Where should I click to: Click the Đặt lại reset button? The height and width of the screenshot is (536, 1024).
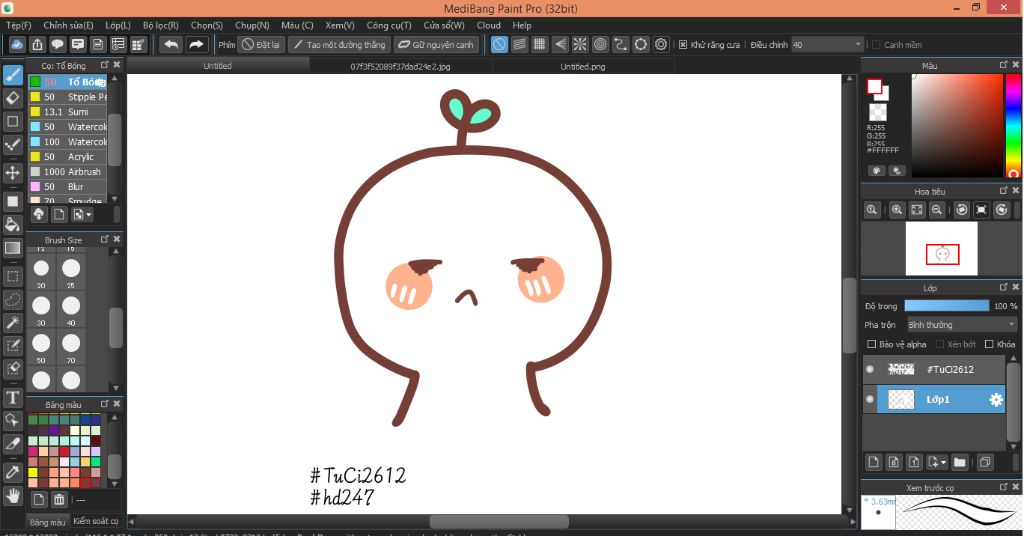(261, 44)
